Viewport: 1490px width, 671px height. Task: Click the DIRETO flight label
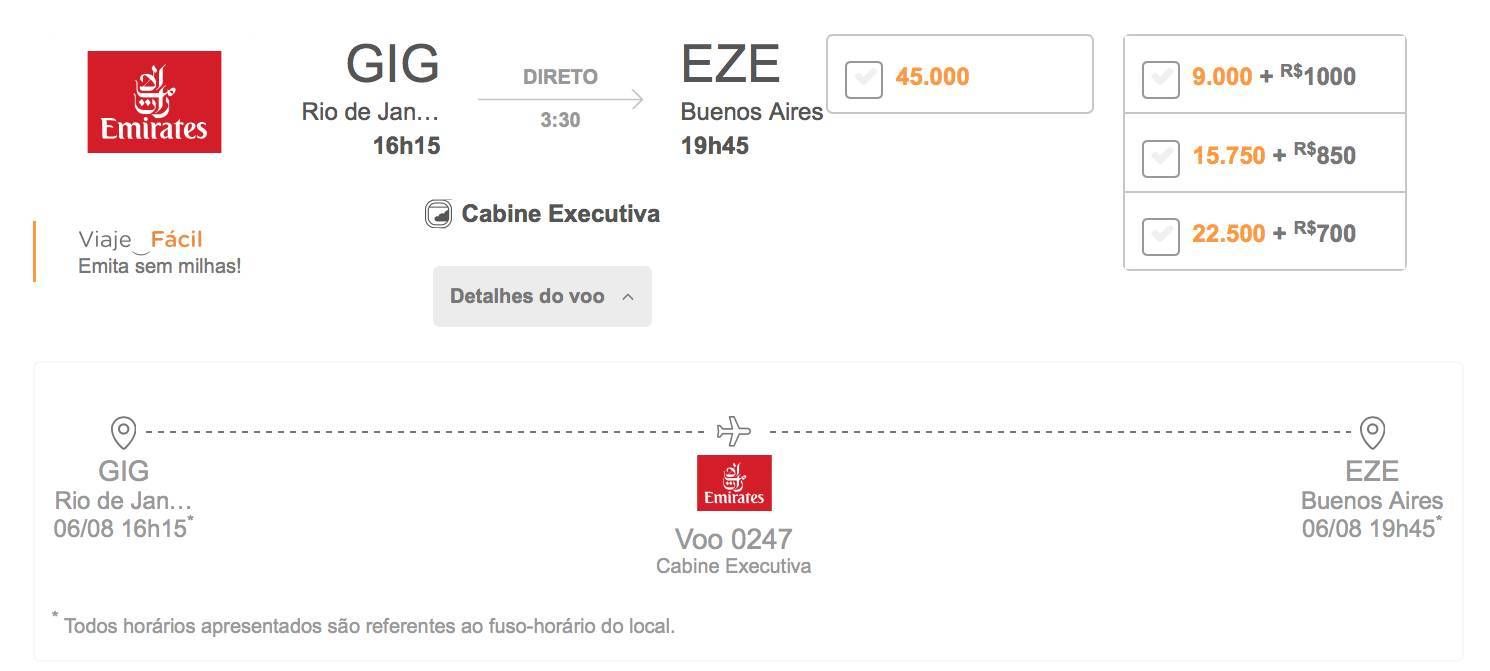pos(560,77)
